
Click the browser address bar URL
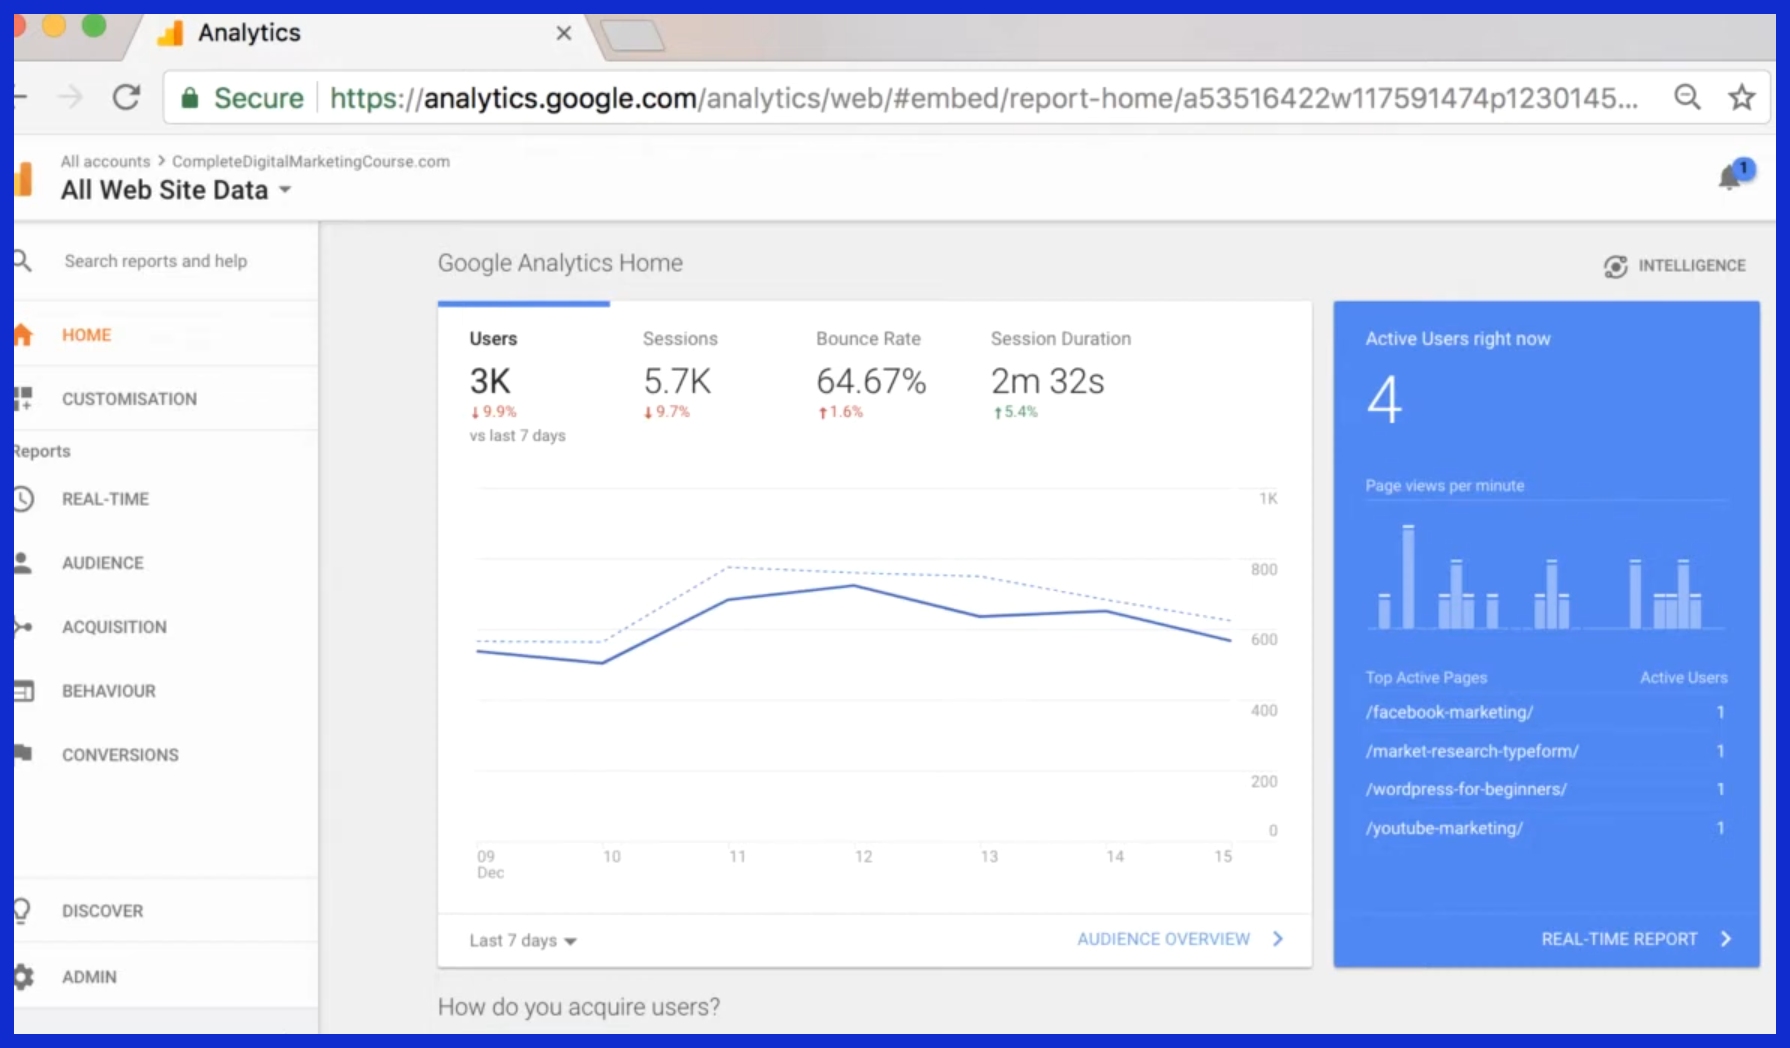click(984, 98)
